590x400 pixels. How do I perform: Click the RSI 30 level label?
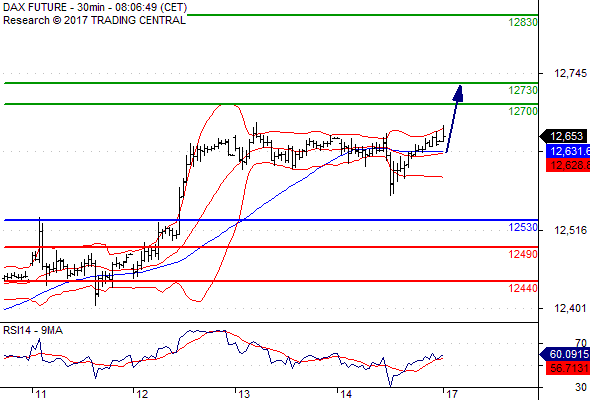[x=581, y=387]
